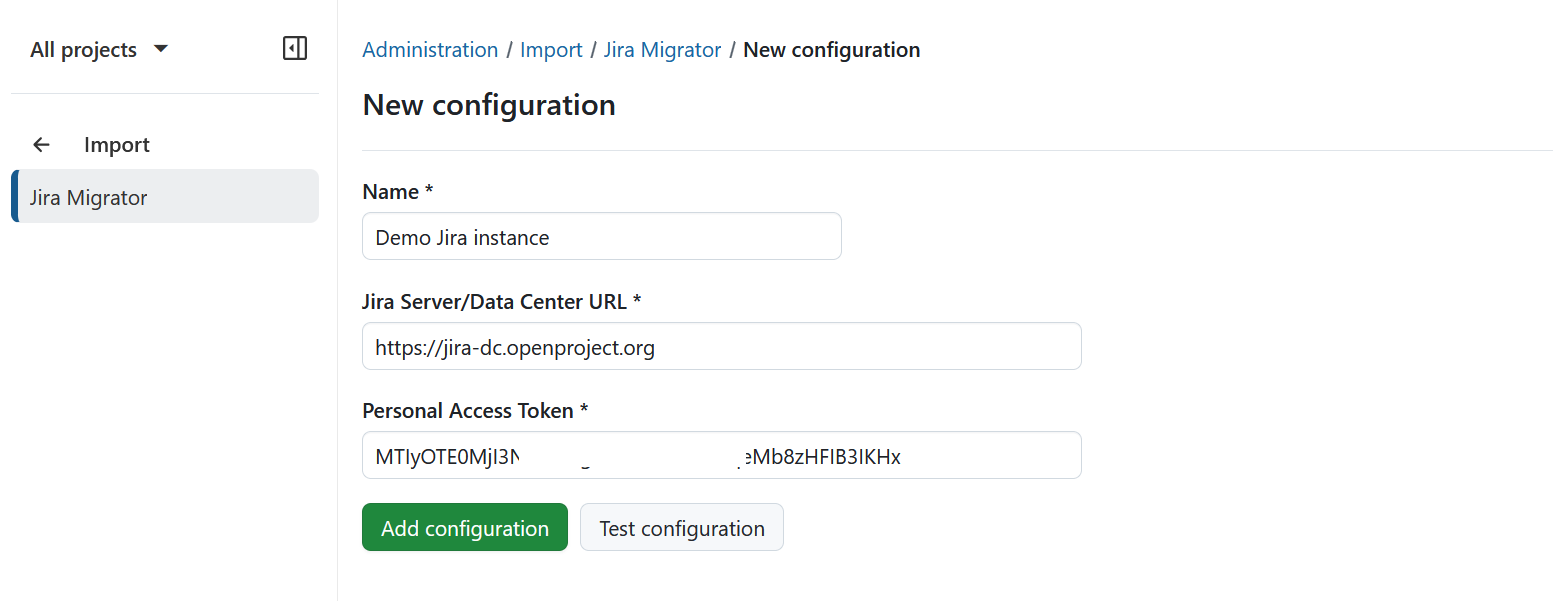The width and height of the screenshot is (1553, 601).
Task: Go back using the arrow beside Import
Action: (x=41, y=145)
